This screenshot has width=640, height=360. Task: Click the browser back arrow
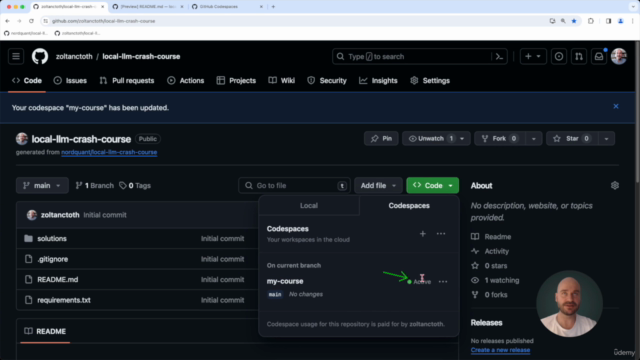[7, 21]
